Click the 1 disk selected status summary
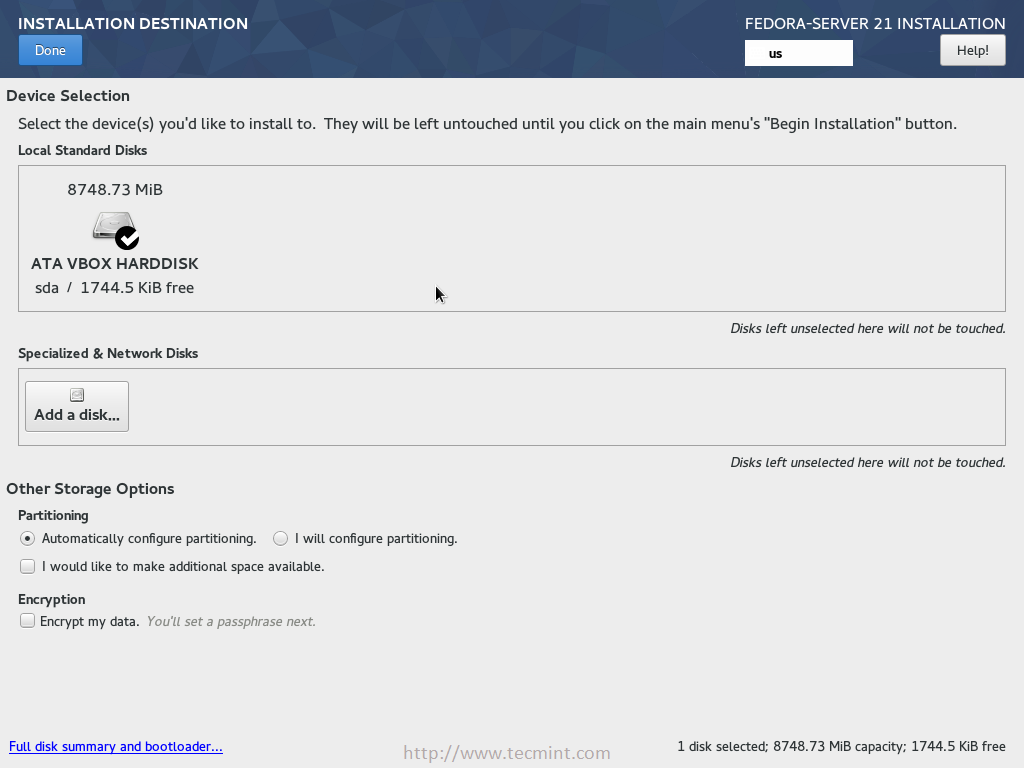Image resolution: width=1024 pixels, height=768 pixels. pyautogui.click(x=841, y=746)
